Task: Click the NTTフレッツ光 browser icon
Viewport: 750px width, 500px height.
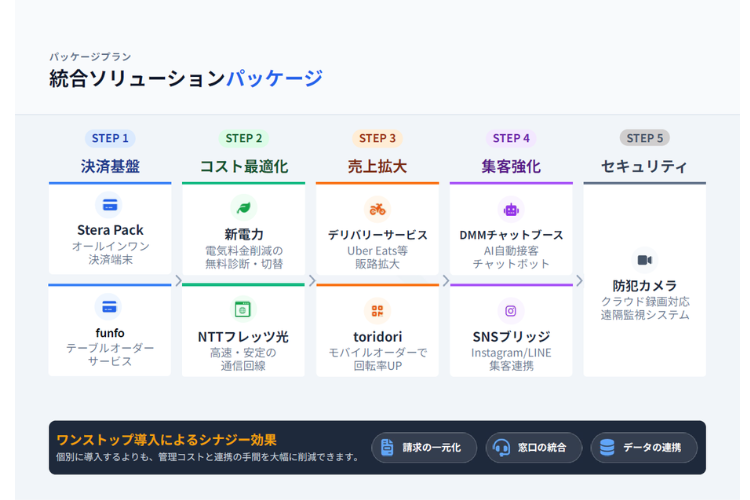Action: (243, 309)
